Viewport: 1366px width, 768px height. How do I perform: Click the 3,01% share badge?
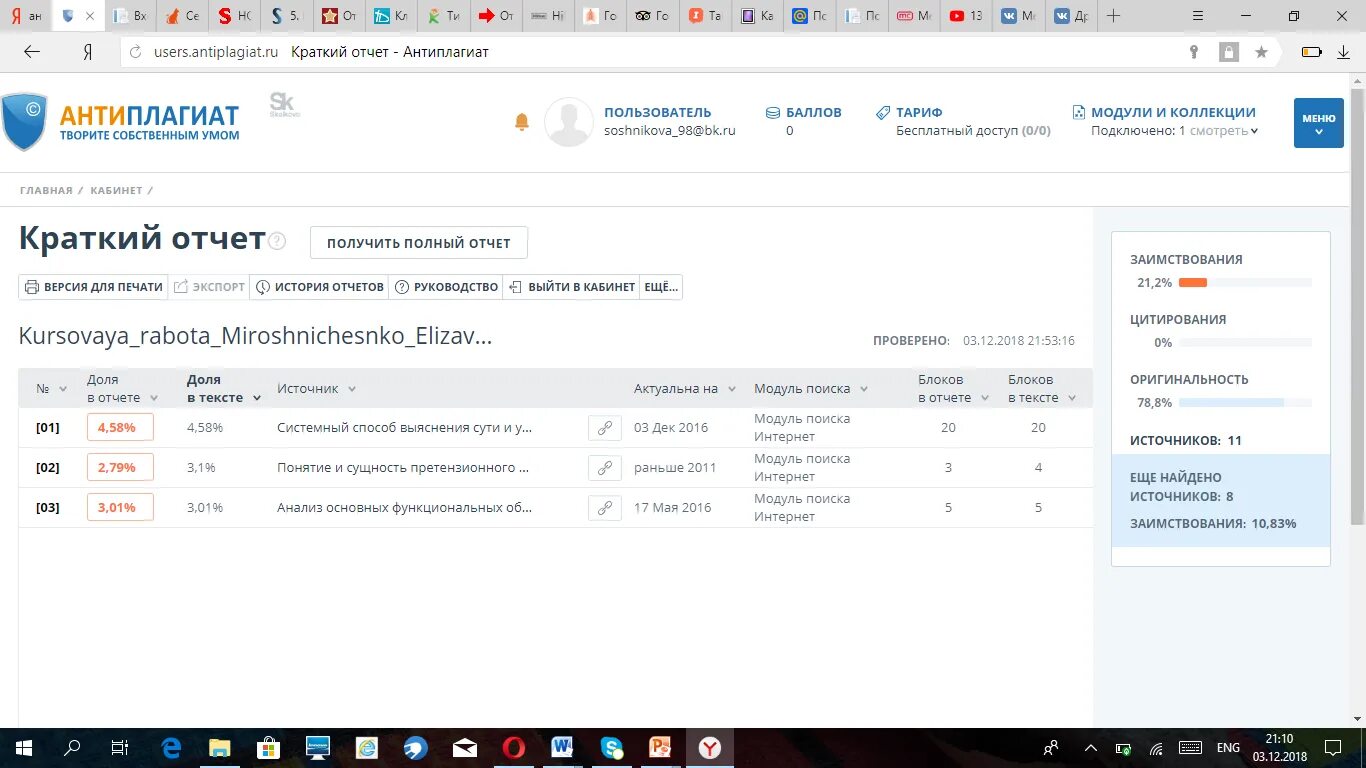(120, 507)
